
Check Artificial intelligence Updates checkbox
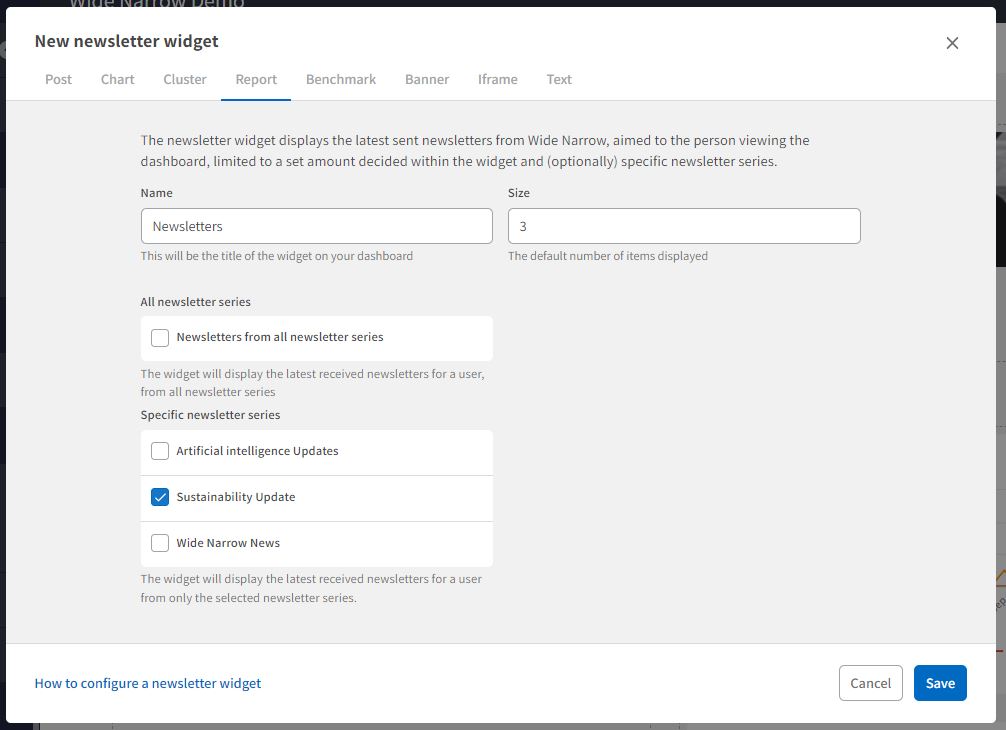160,451
